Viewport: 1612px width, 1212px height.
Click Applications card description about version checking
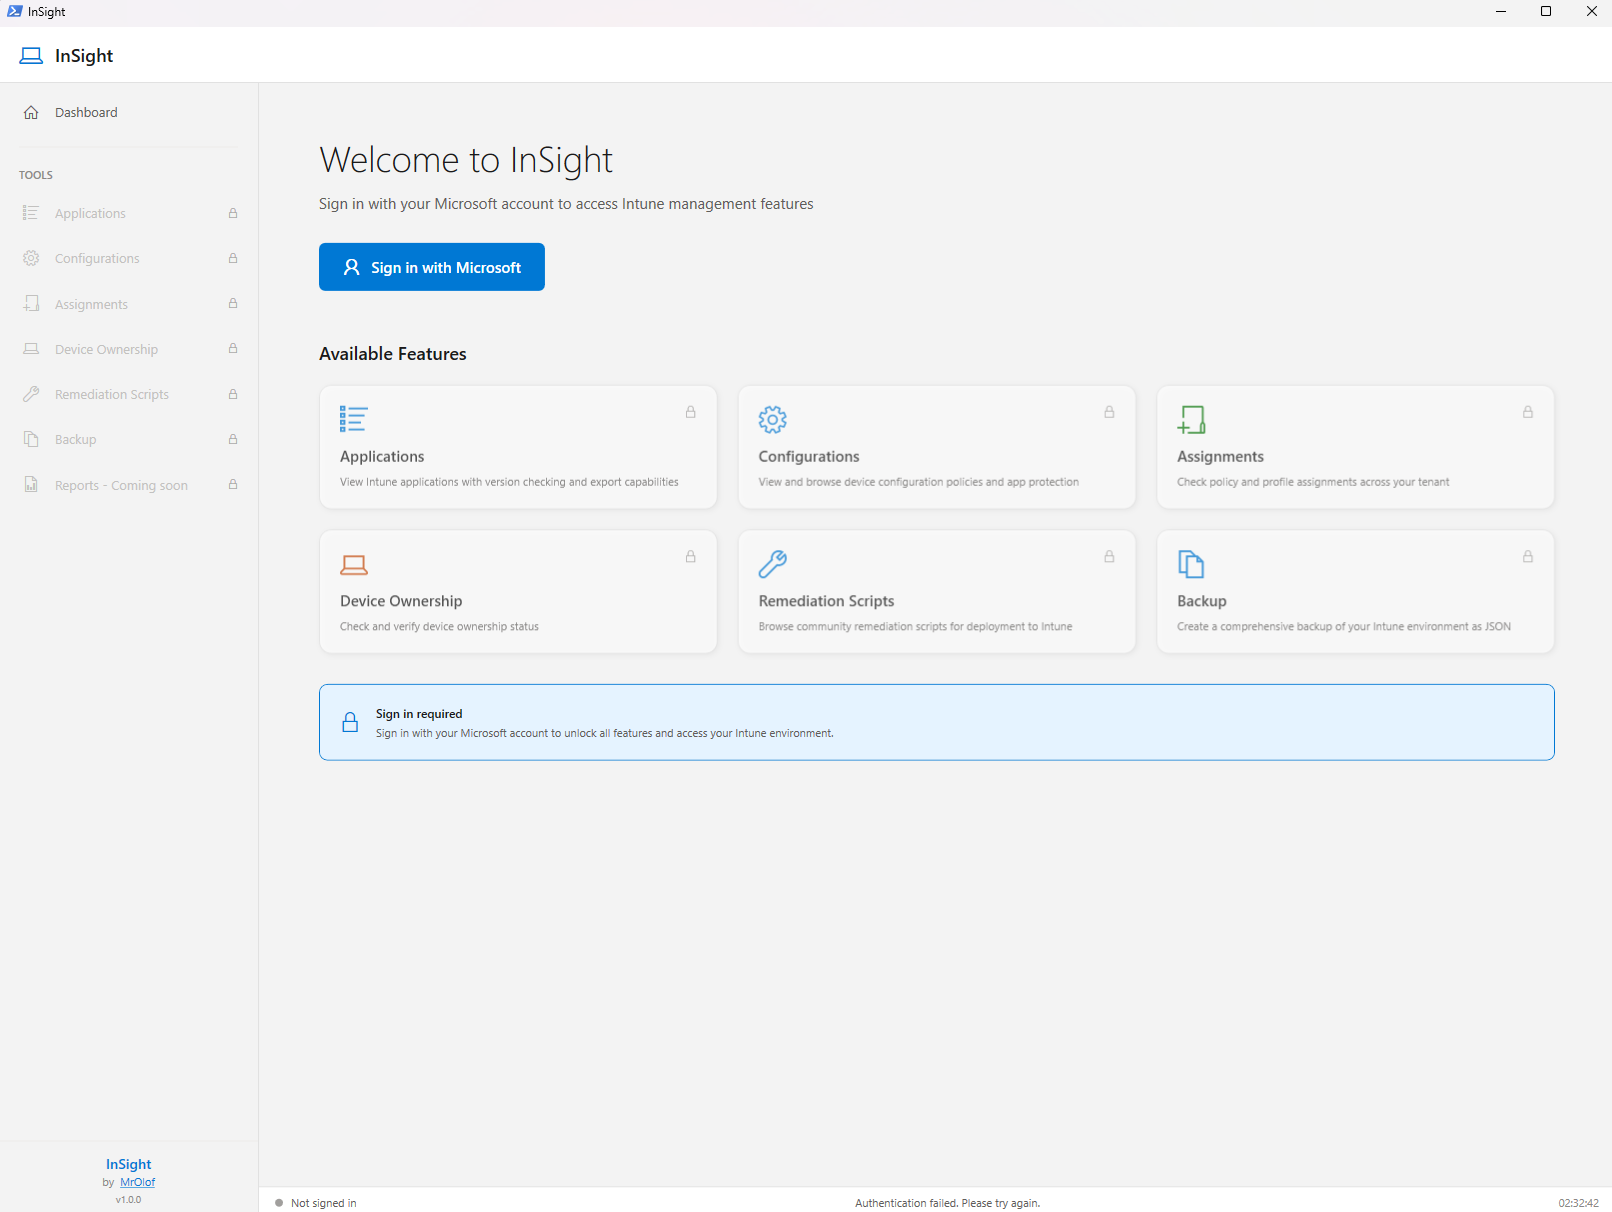coord(509,482)
